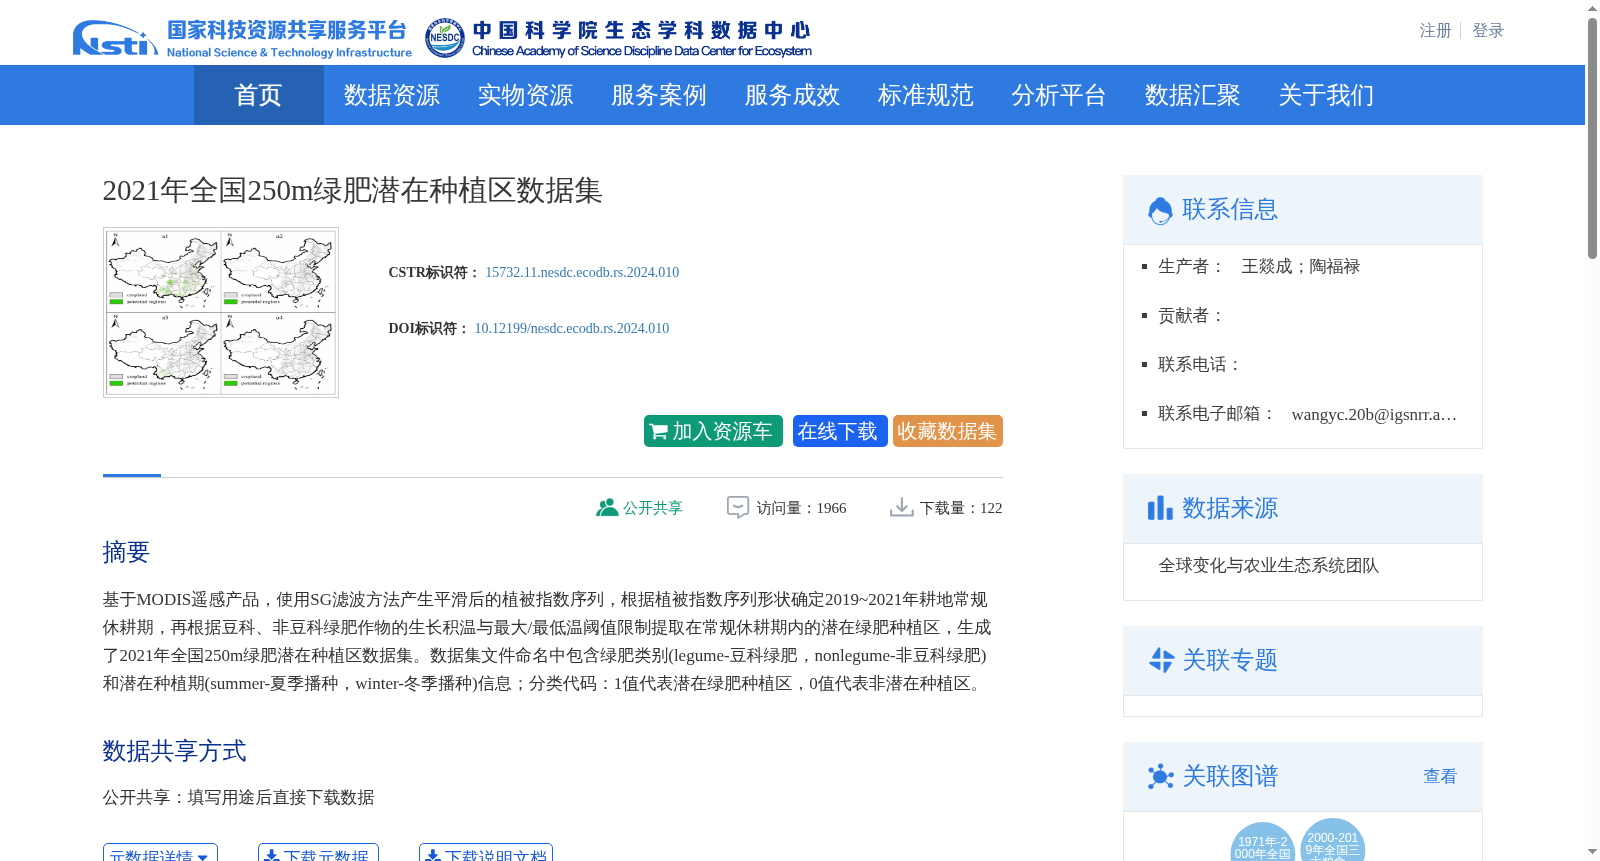The image size is (1600, 861).
Task: Click the shopping cart icon in 加入资源车
Action: click(x=658, y=432)
